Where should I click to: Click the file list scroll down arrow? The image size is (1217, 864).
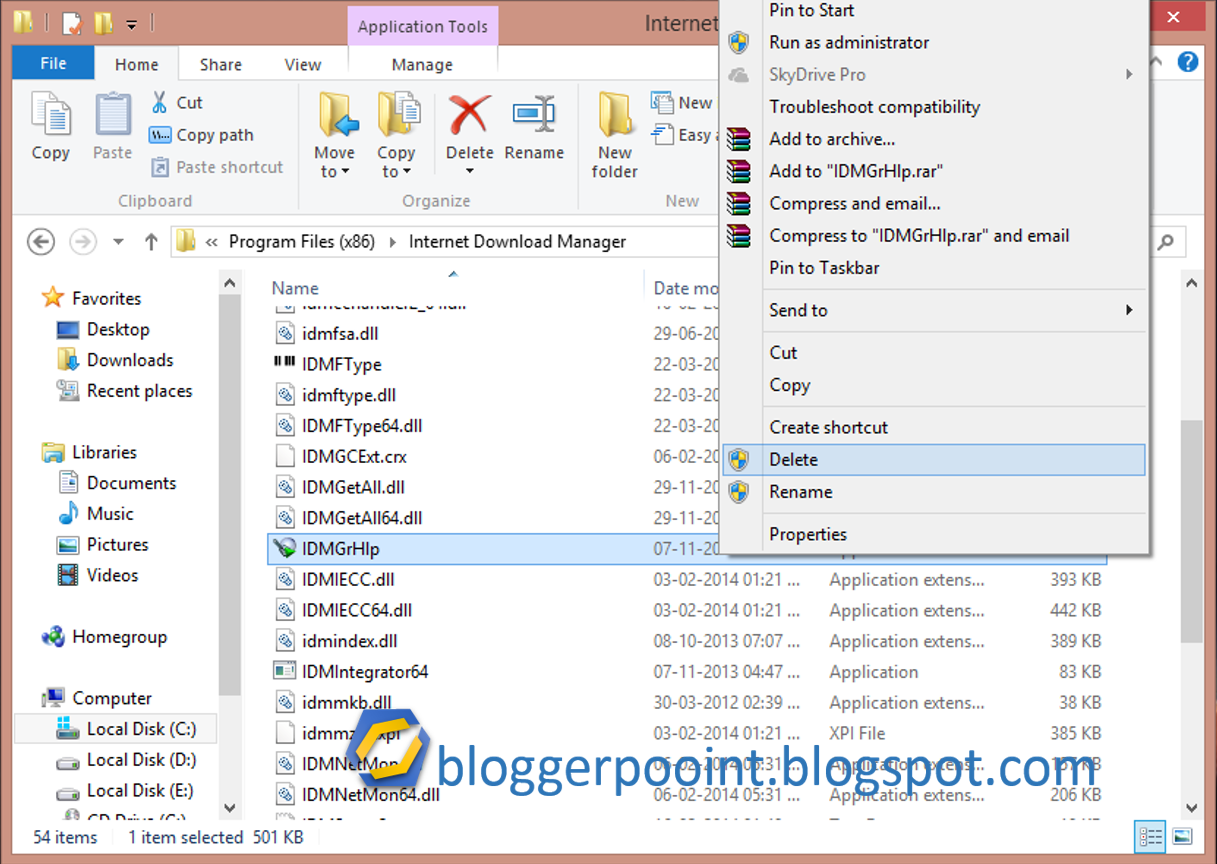click(x=1191, y=808)
